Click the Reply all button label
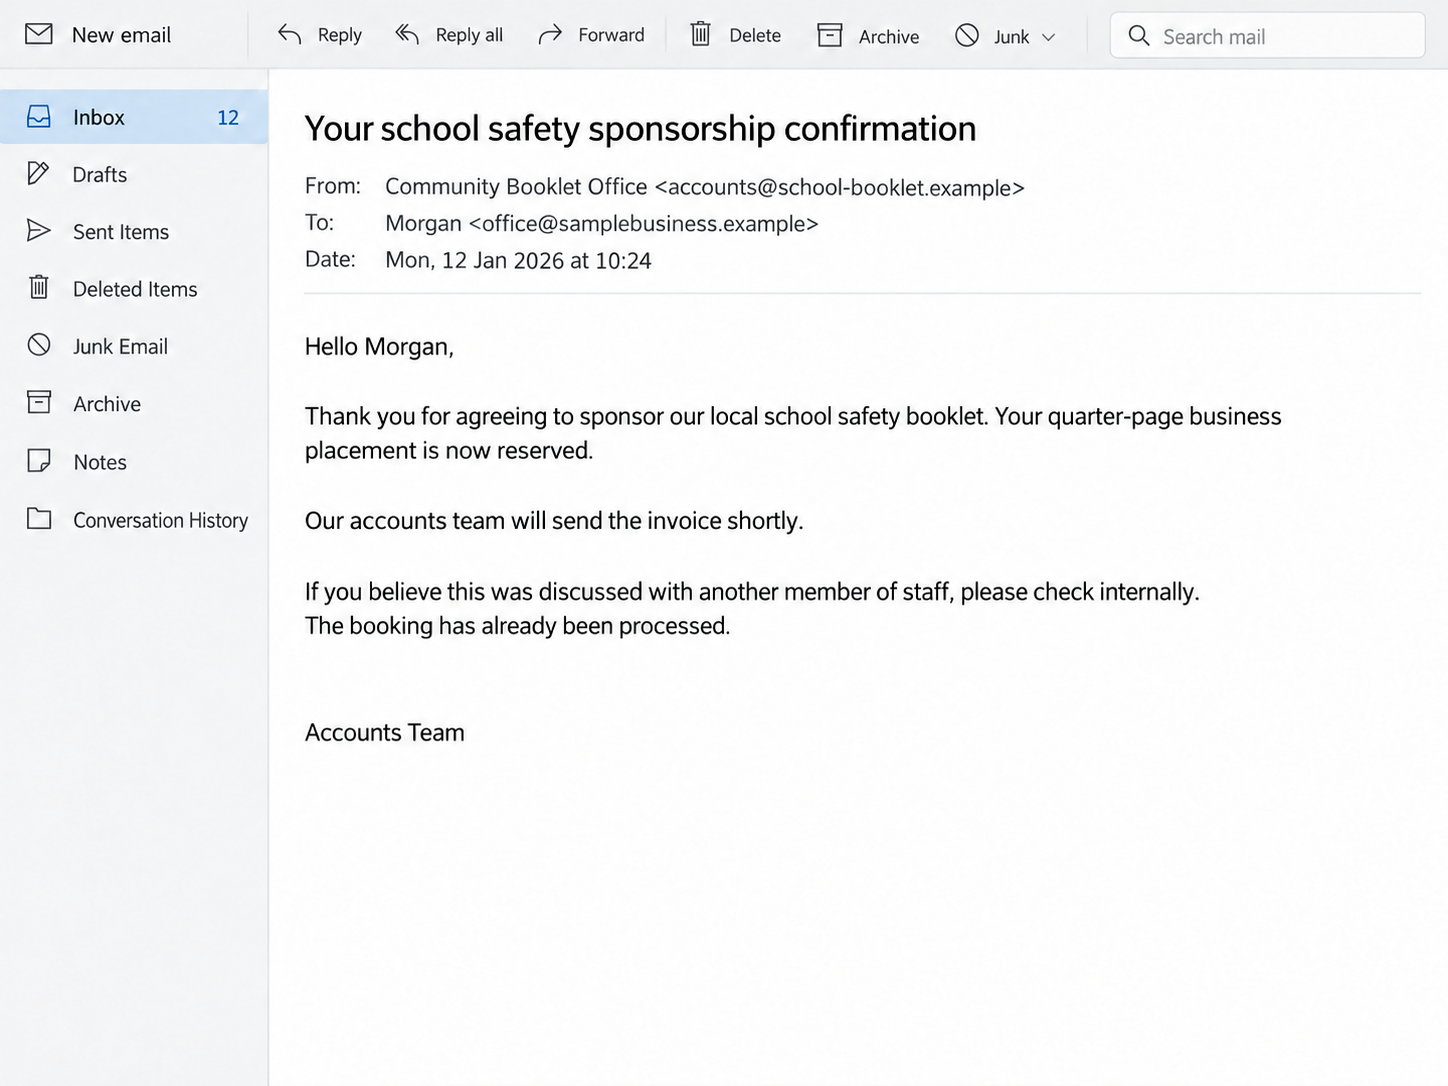 [x=469, y=35]
